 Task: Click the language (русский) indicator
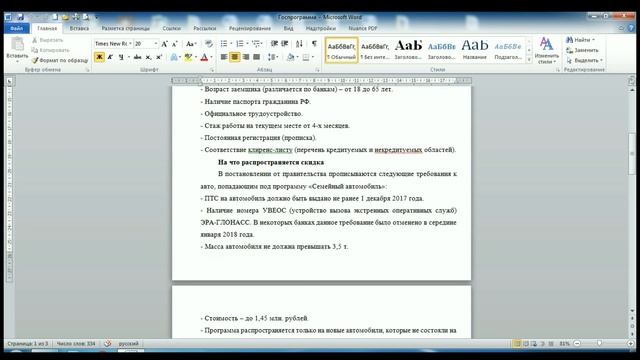point(128,344)
